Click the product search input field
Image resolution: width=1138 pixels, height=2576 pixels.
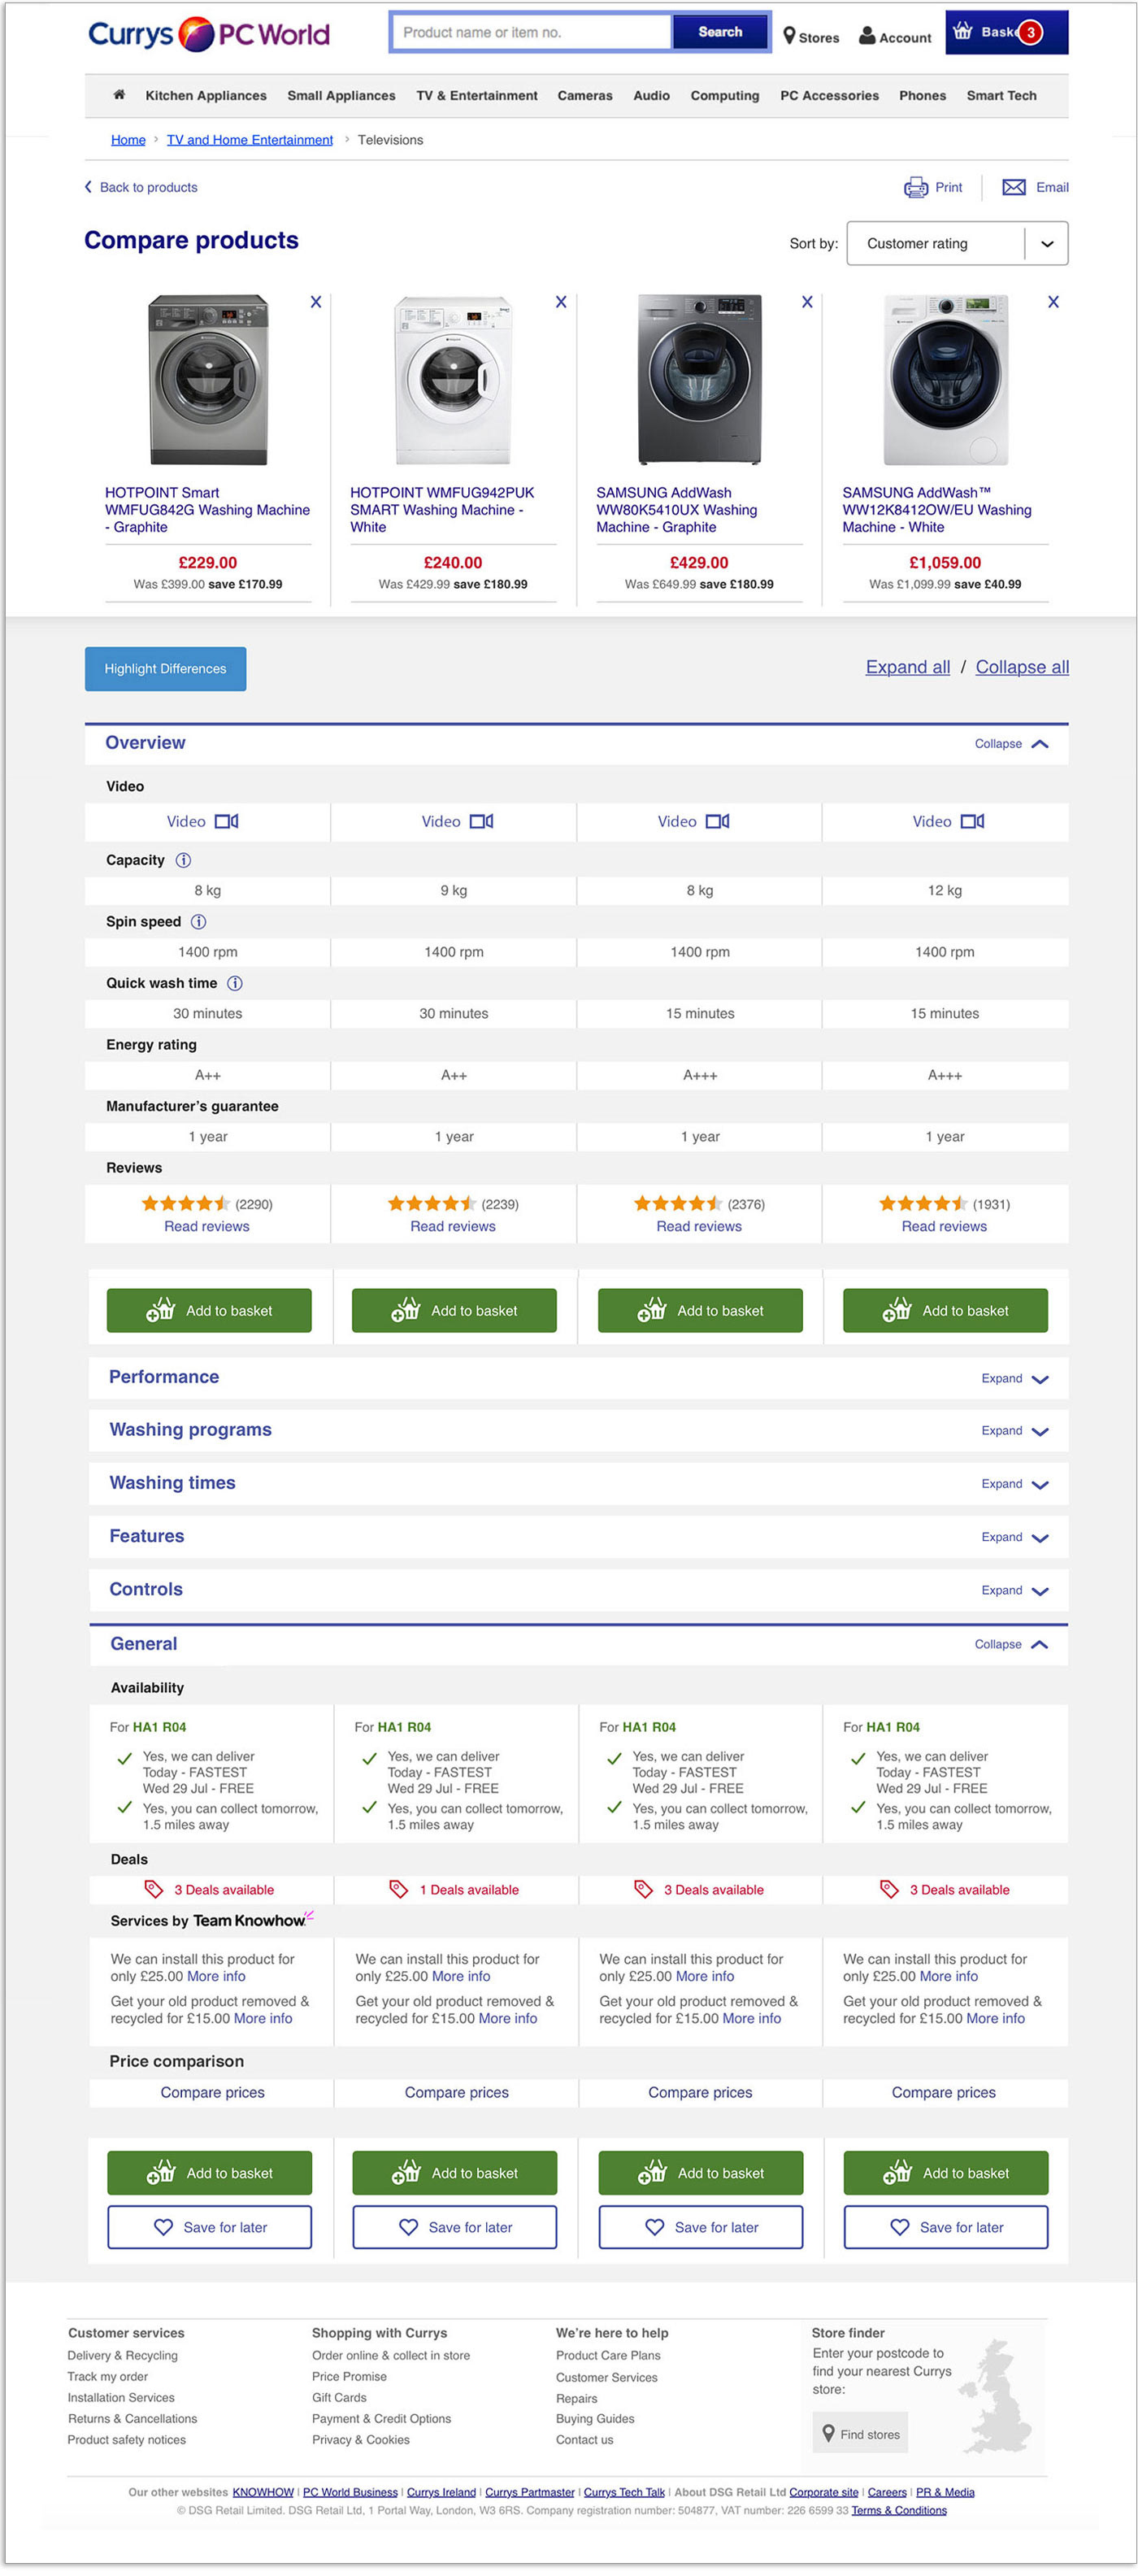[531, 32]
